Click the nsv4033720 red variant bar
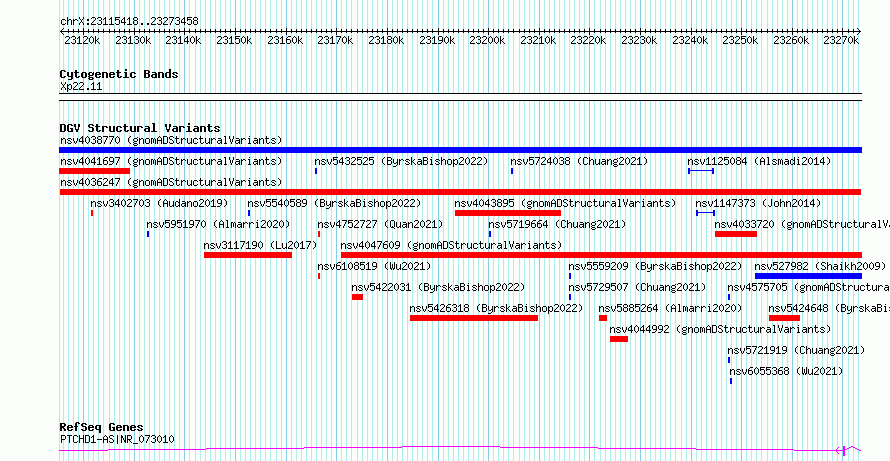This screenshot has height=461, width=890. [x=736, y=234]
